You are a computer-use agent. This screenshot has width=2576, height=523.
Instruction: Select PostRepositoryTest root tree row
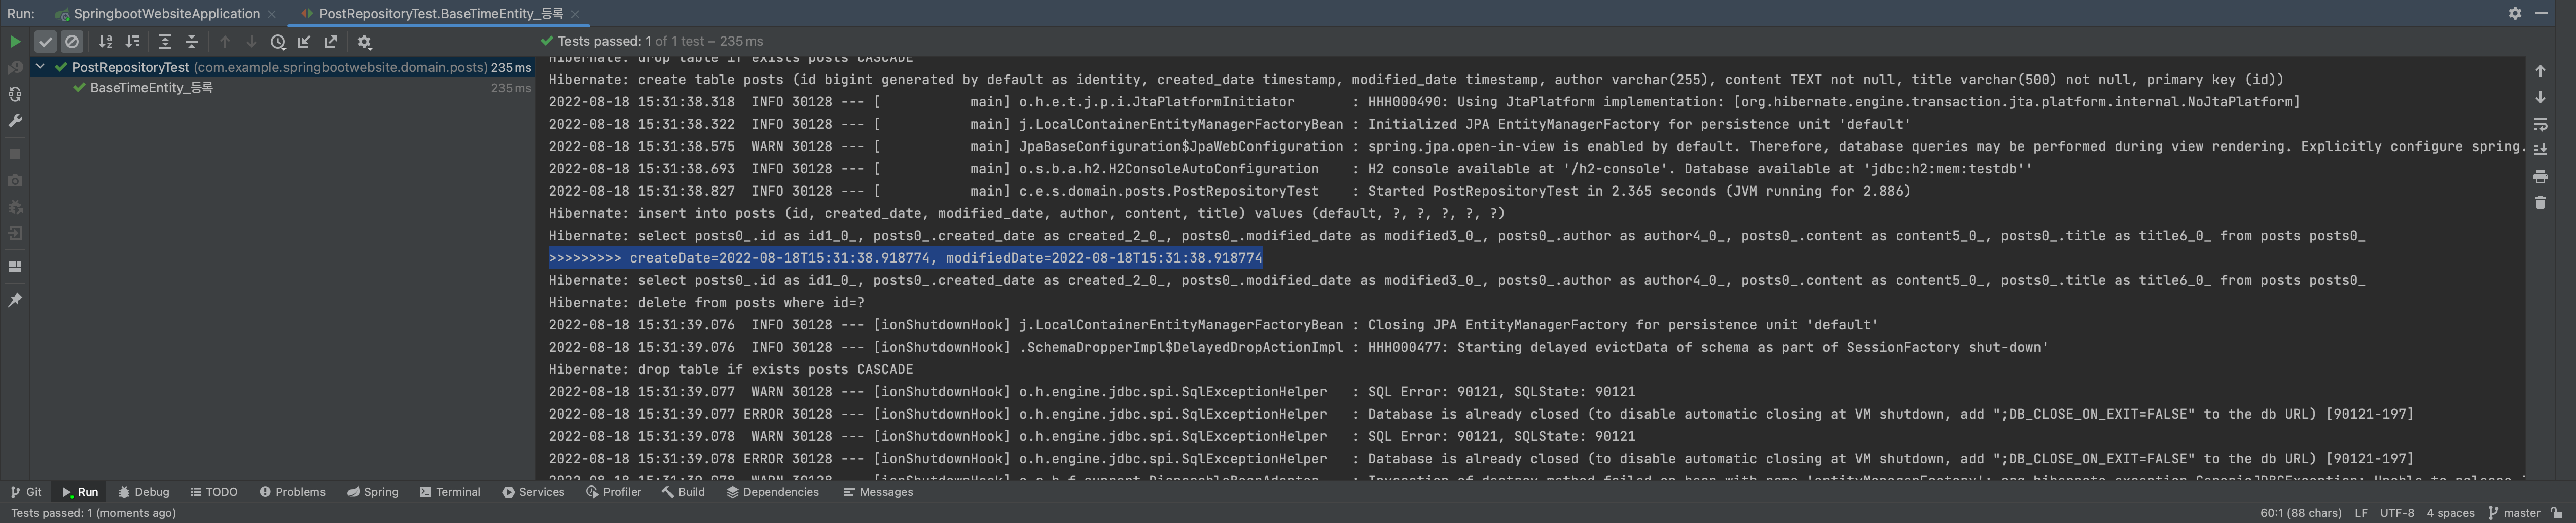[x=283, y=67]
